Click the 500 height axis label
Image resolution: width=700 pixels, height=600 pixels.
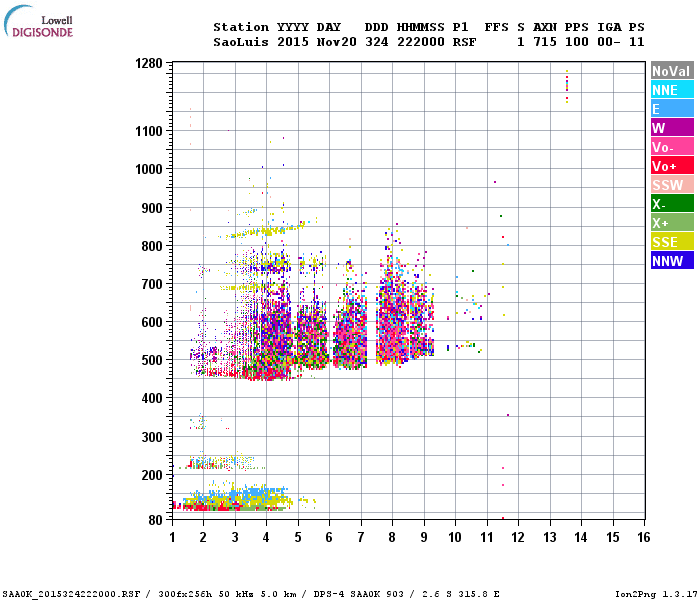tap(152, 360)
